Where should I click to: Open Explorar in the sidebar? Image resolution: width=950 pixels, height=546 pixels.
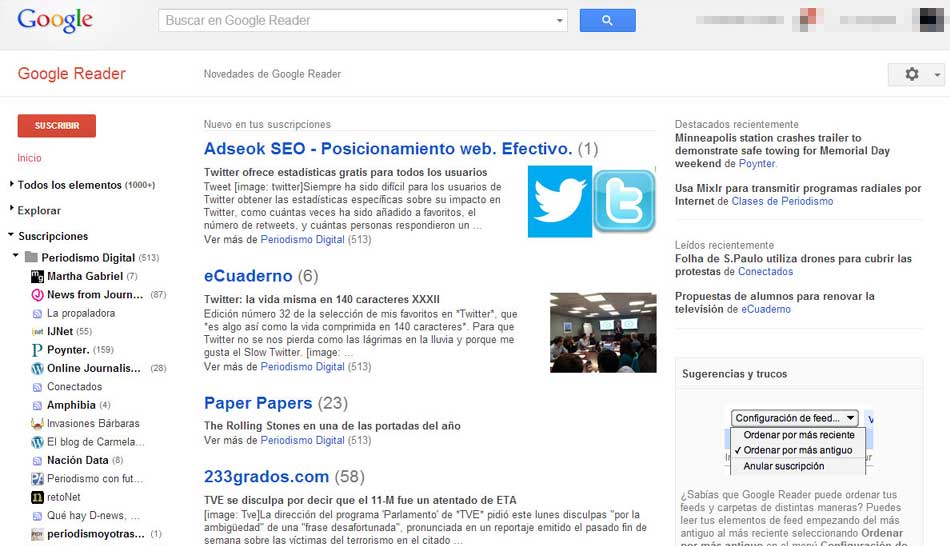coord(39,211)
